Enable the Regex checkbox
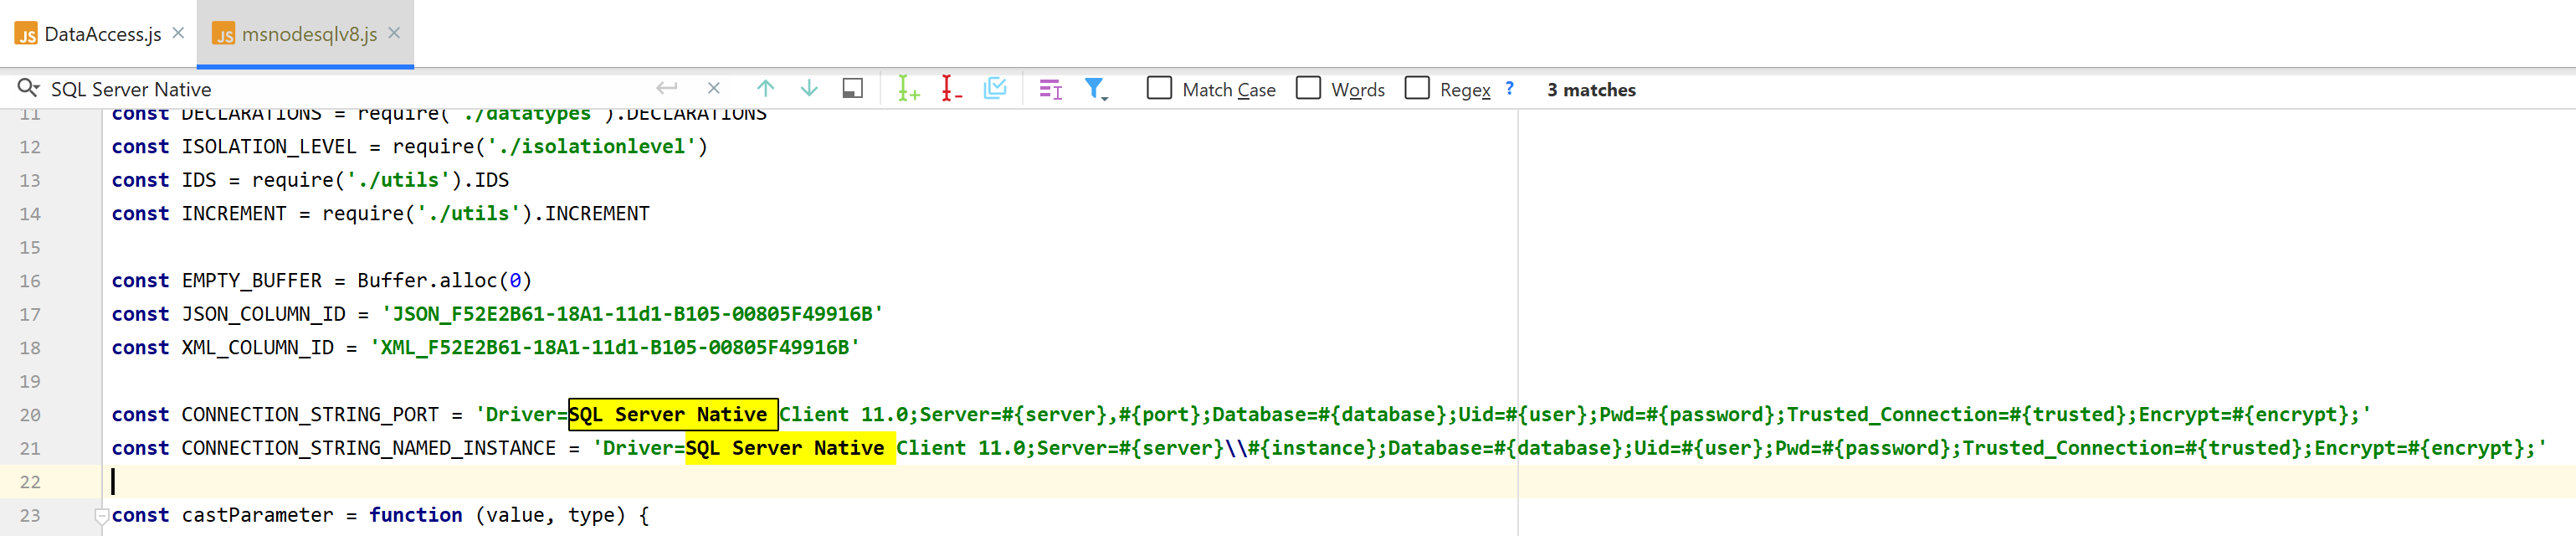2576x536 pixels. click(1417, 88)
